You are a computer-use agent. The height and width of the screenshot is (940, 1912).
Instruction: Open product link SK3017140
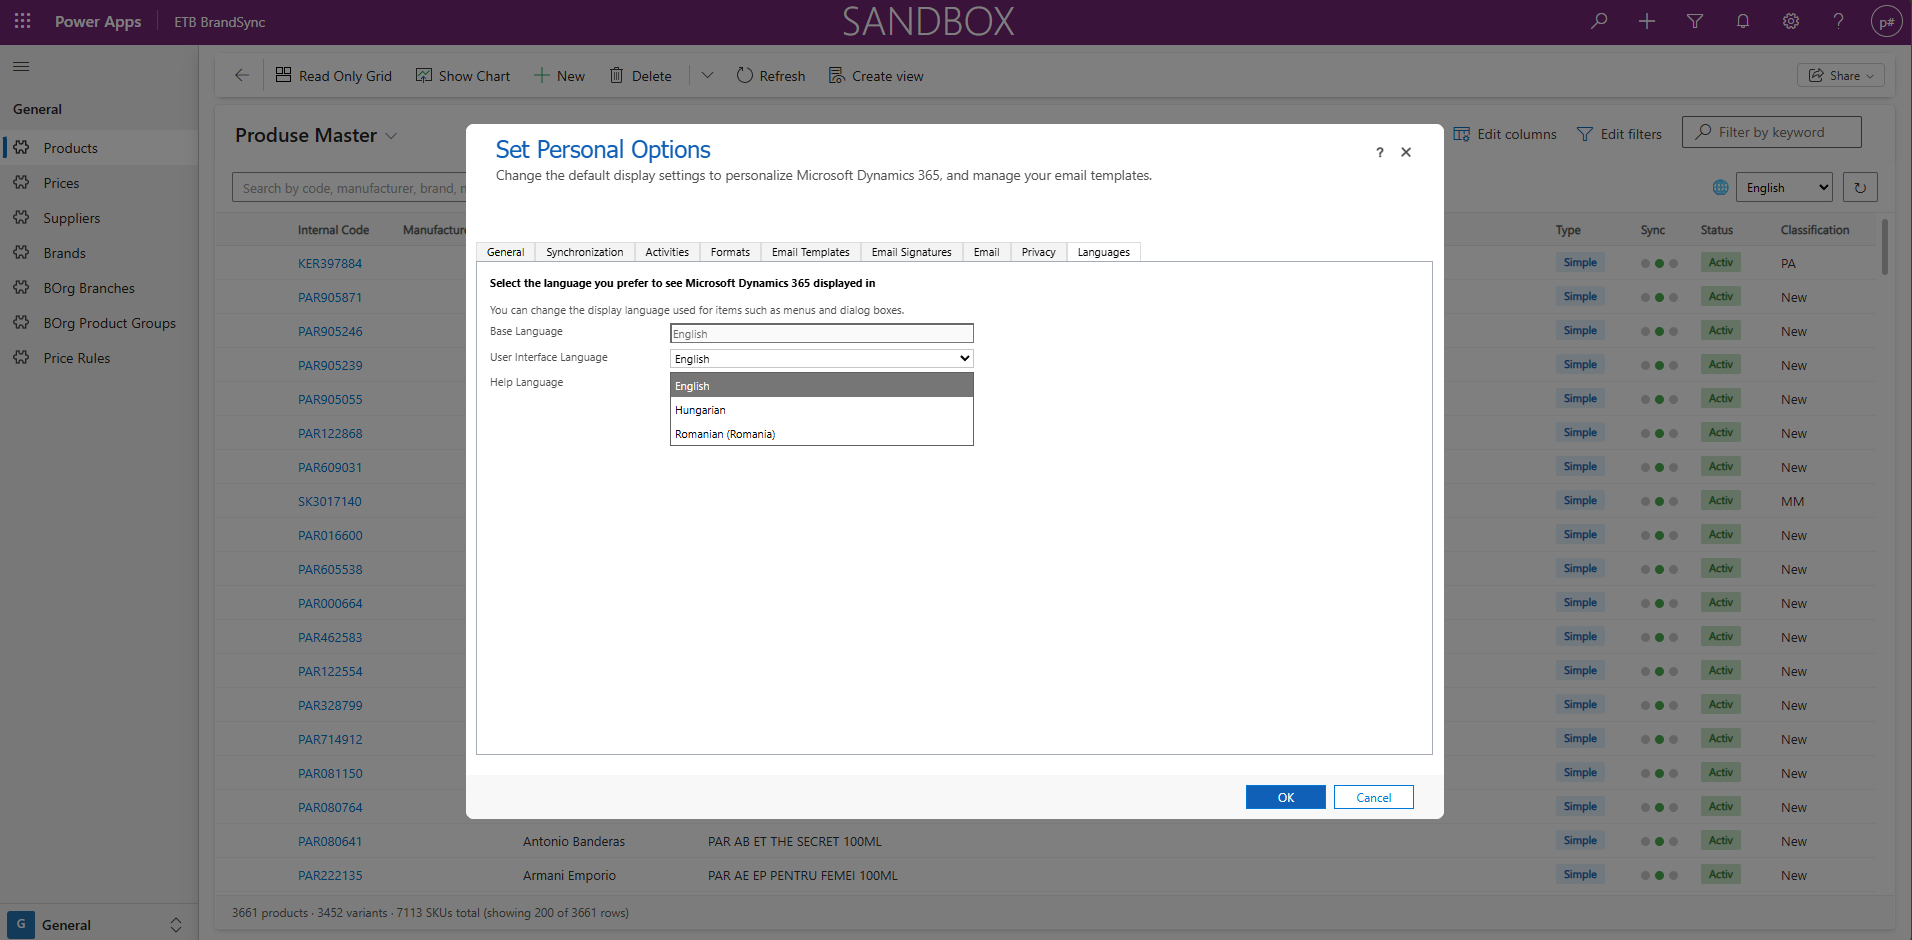330,502
